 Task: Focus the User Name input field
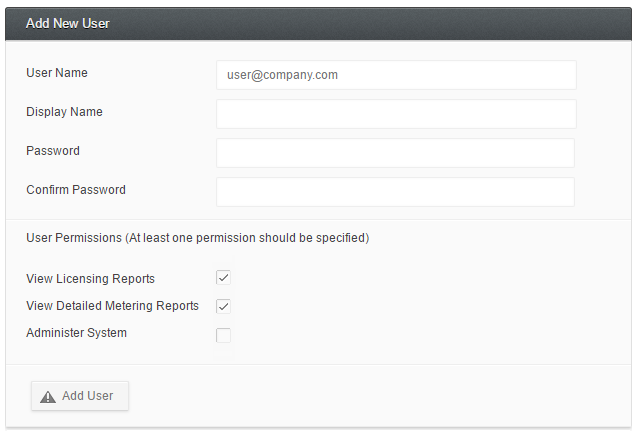[396, 75]
